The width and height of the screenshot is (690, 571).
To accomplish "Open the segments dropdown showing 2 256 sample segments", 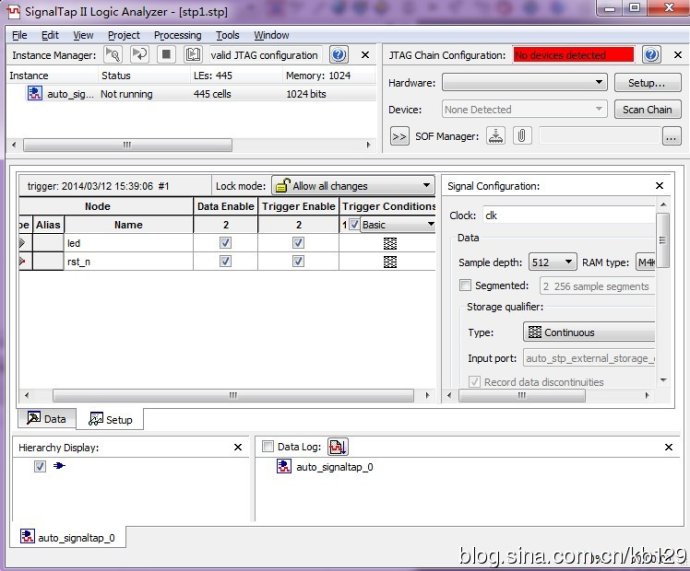I will click(x=598, y=286).
